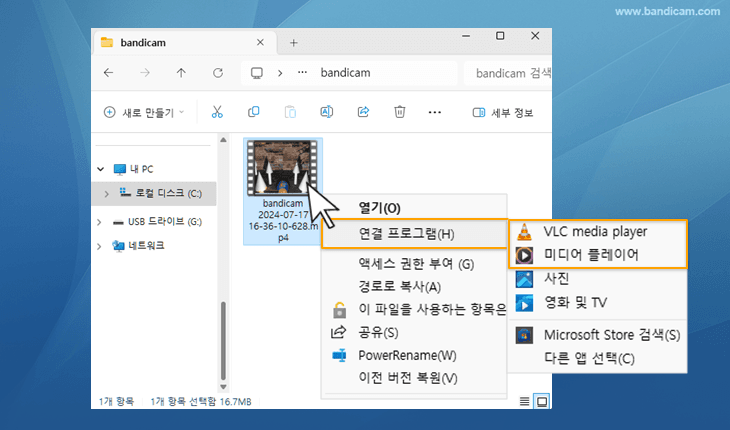The height and width of the screenshot is (430, 730).
Task: Select 이전 버전 복원(V)
Action: click(408, 378)
